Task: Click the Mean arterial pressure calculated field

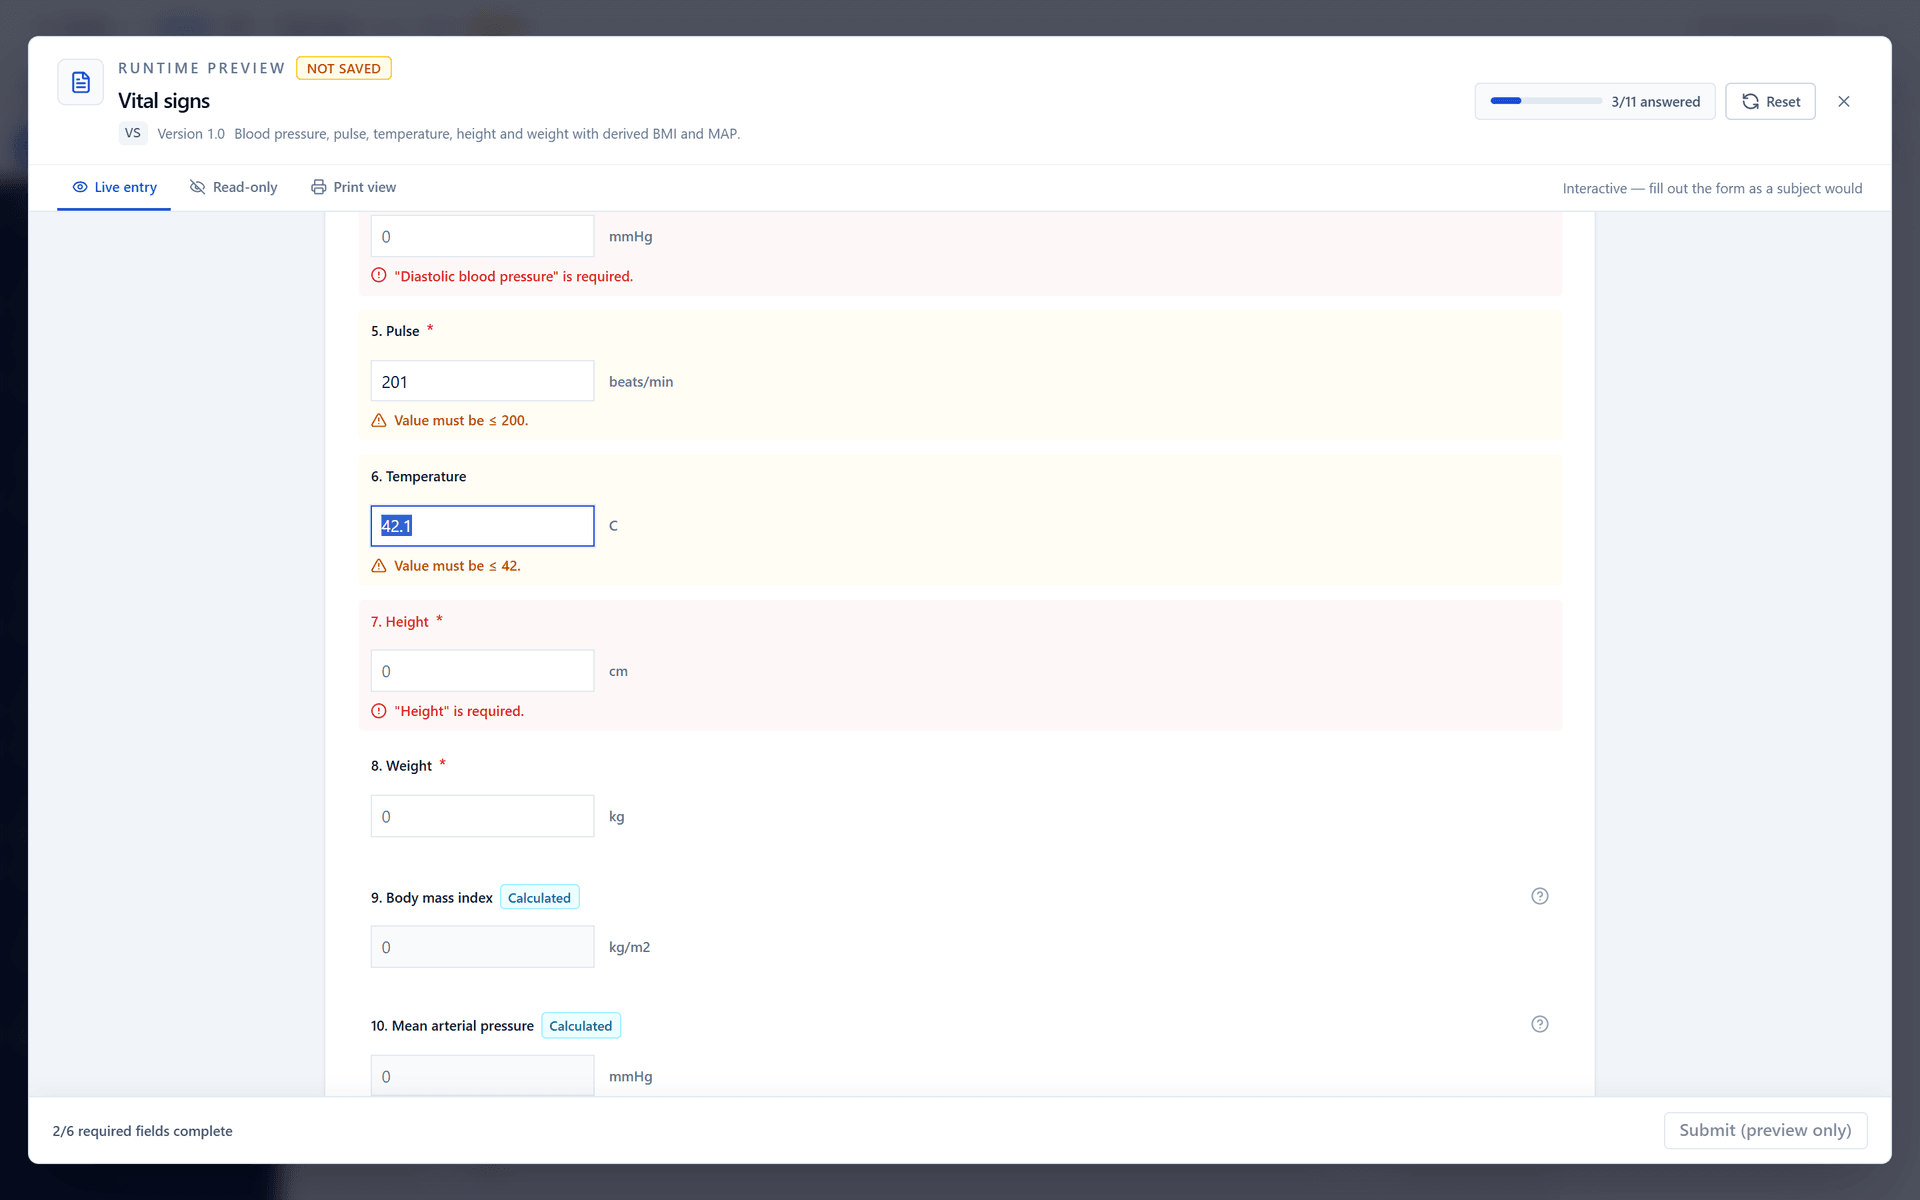Action: pos(482,1076)
